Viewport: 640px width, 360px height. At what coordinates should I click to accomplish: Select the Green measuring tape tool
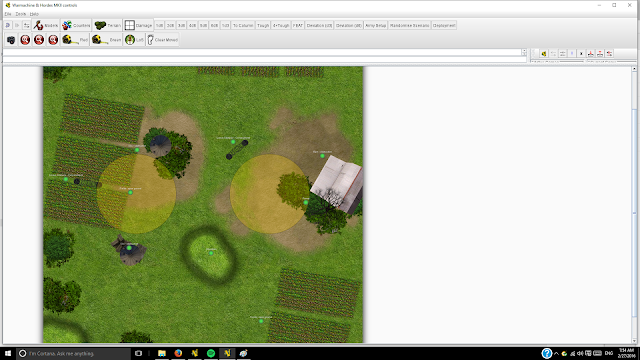[x=106, y=40]
